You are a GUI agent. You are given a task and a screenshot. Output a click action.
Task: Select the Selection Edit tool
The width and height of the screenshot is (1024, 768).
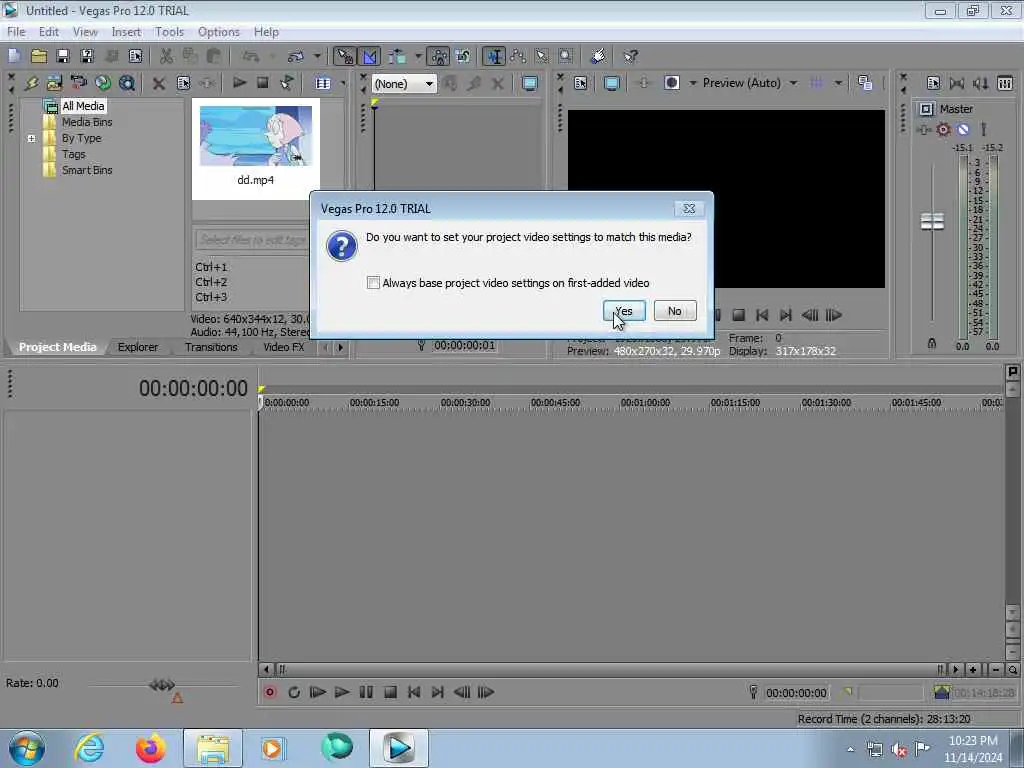(x=542, y=57)
